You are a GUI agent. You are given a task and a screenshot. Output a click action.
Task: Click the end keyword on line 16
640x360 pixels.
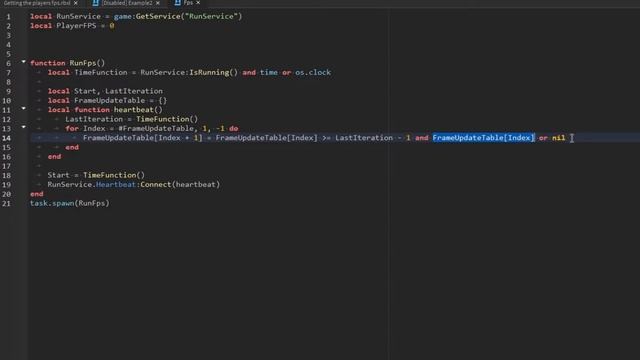[x=54, y=156]
